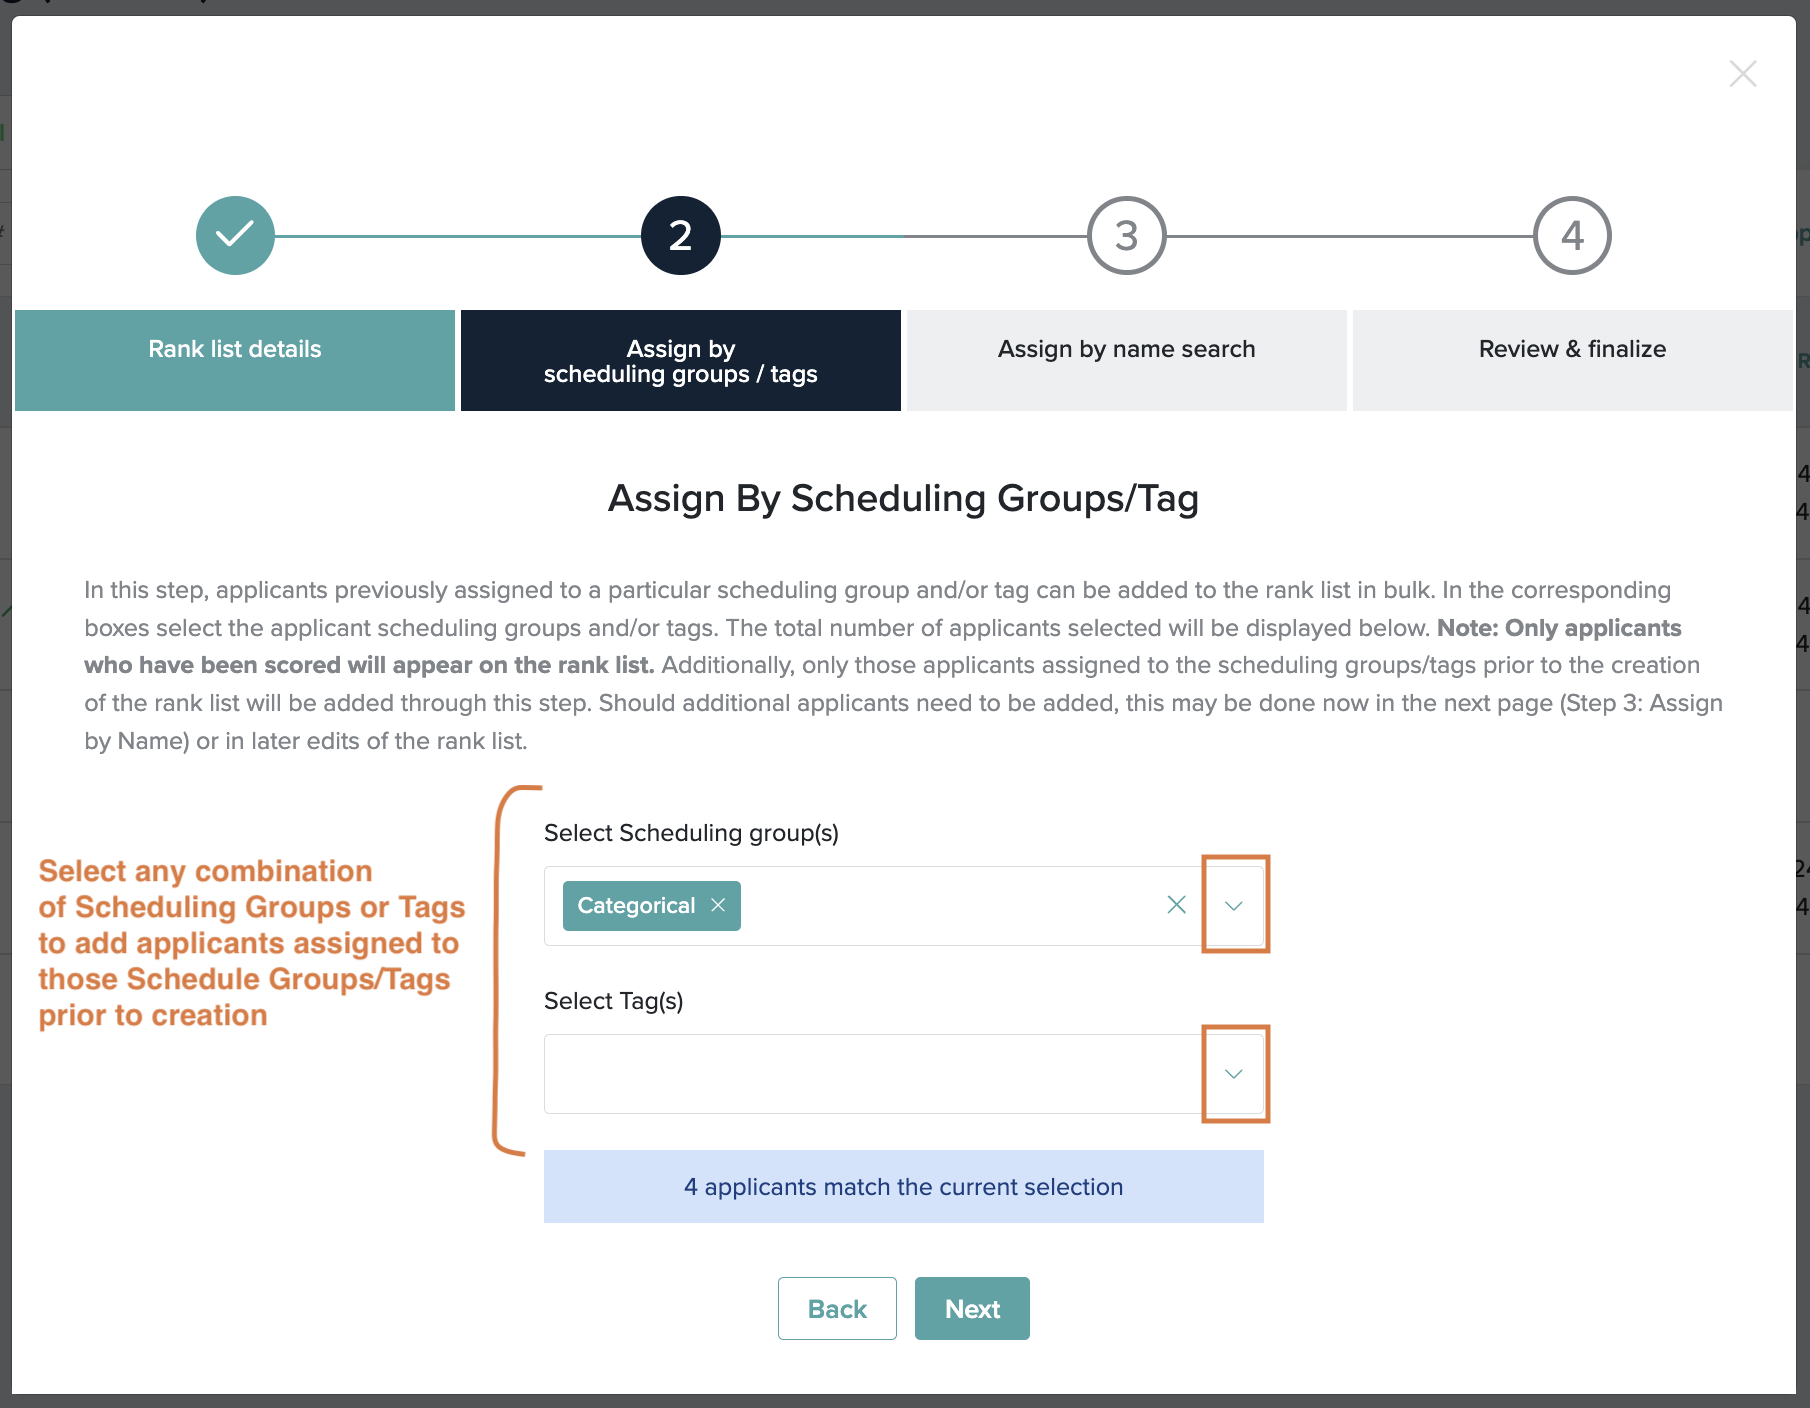Jump to step 4 circle
The height and width of the screenshot is (1408, 1810).
[1573, 235]
